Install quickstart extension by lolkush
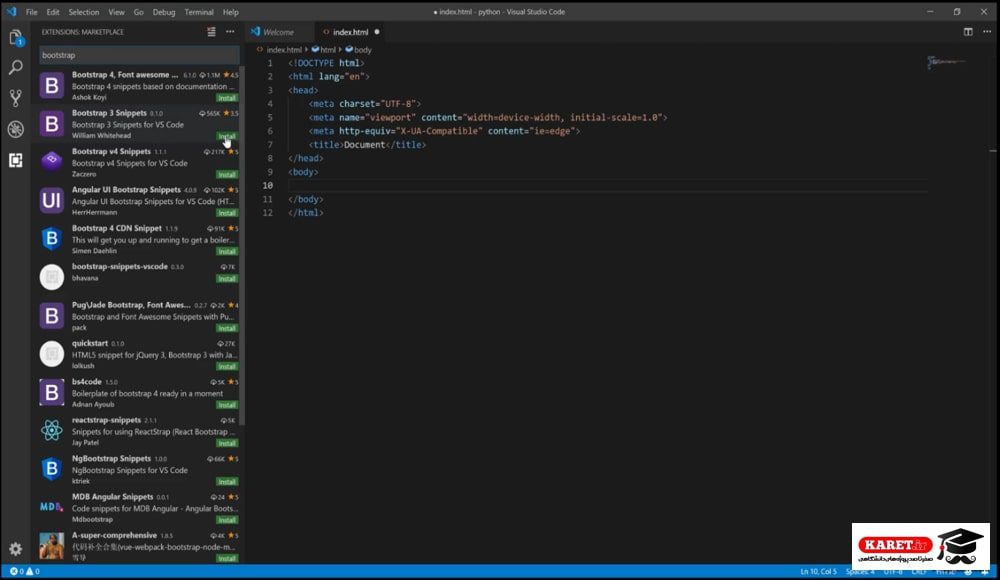The width and height of the screenshot is (1000, 580). tap(227, 366)
